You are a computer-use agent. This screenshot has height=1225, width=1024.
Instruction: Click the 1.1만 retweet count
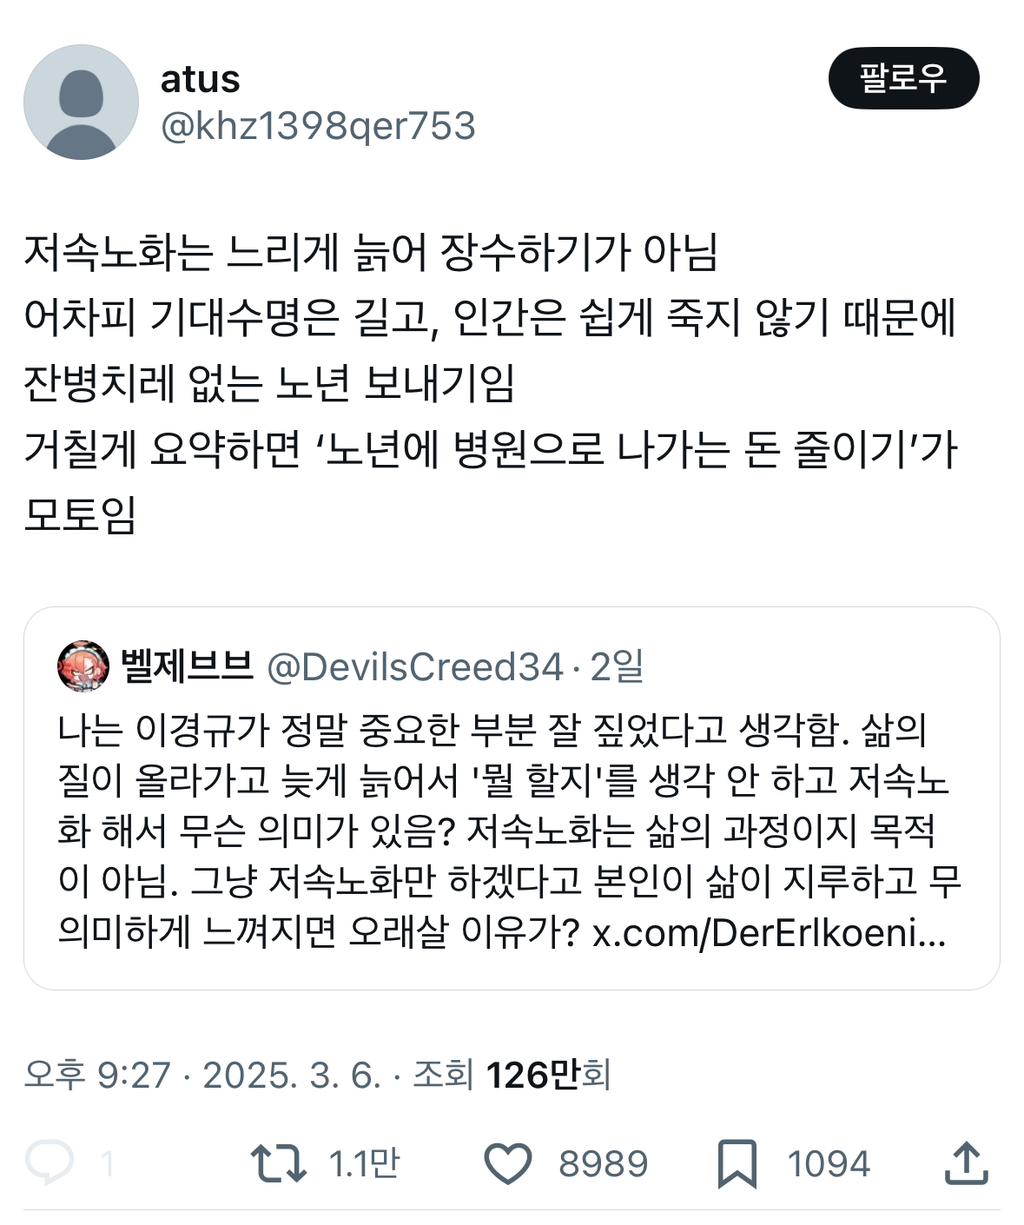364,1164
